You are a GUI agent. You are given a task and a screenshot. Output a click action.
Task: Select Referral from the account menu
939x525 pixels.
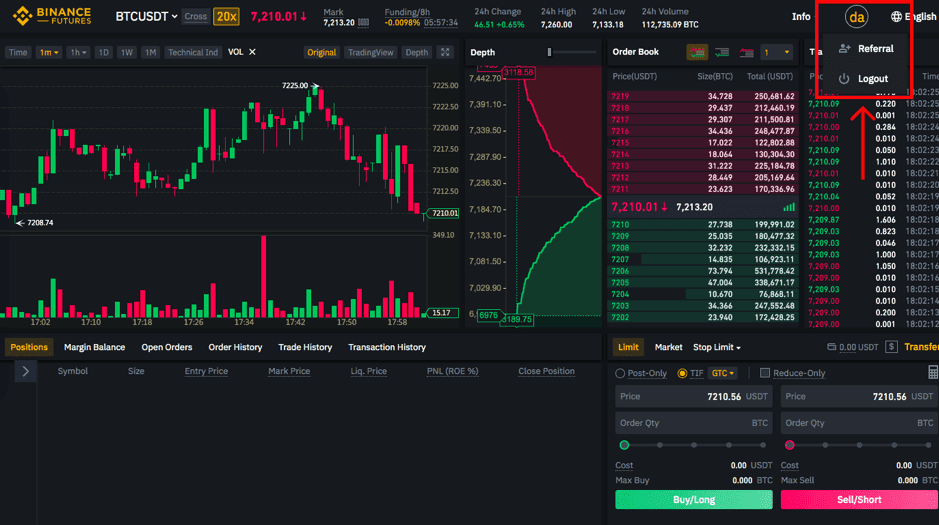[875, 48]
